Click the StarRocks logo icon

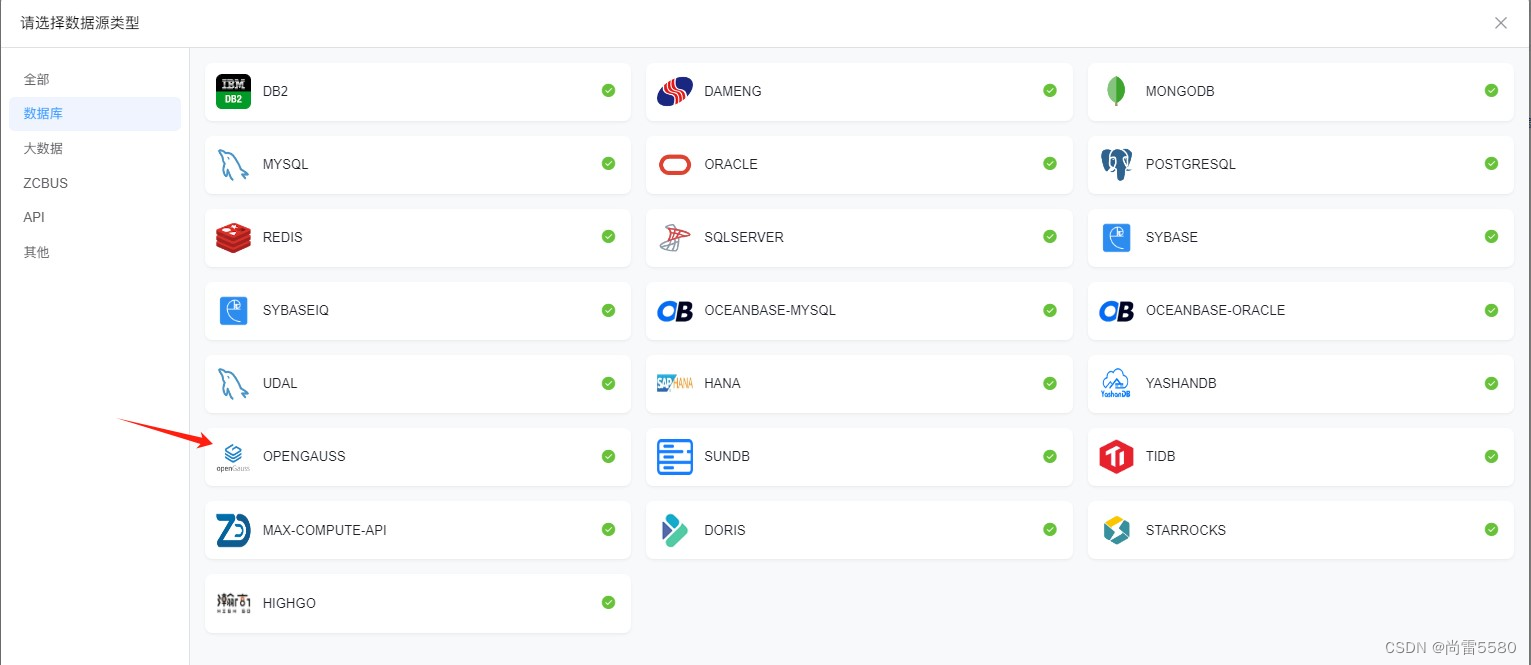tap(1116, 530)
